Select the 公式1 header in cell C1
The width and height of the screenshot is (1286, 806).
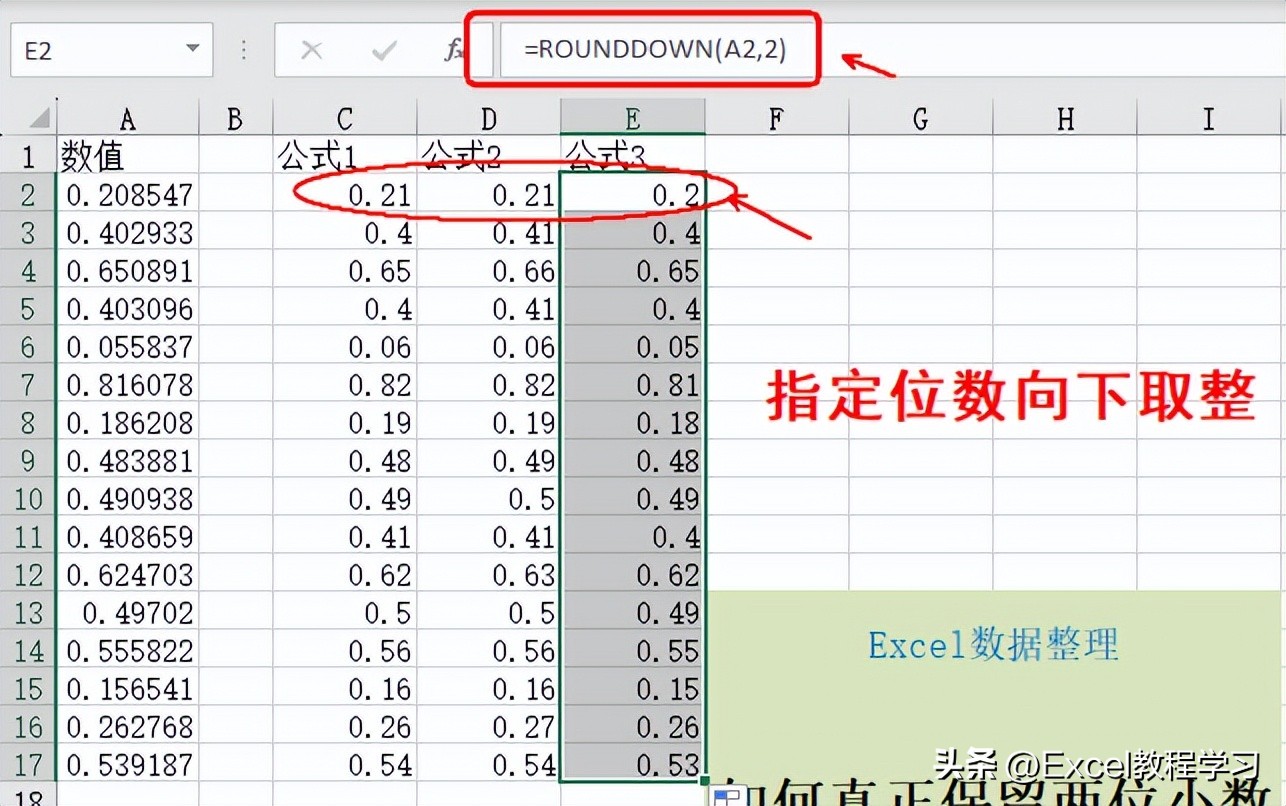coord(345,156)
